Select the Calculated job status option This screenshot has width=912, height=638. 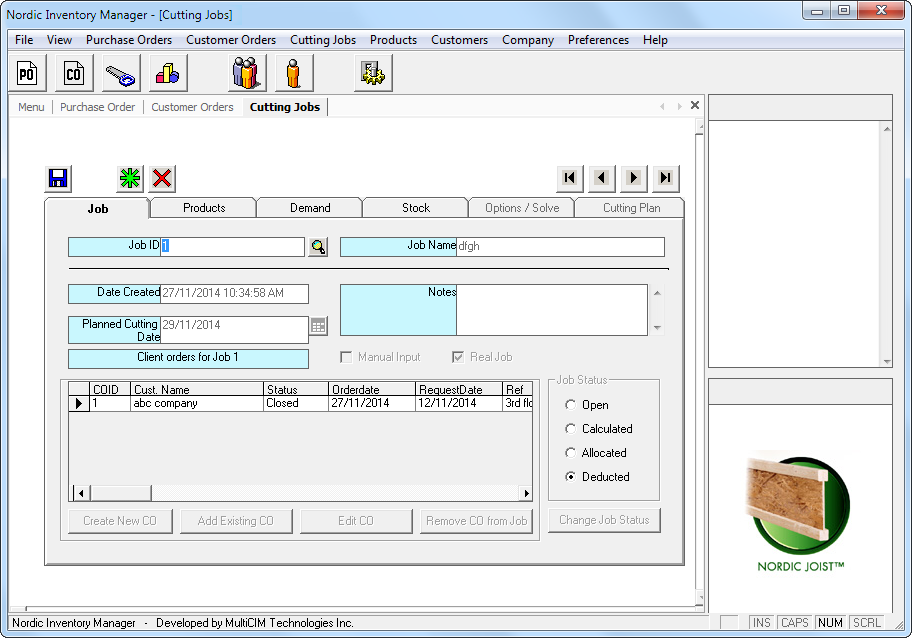tap(571, 429)
